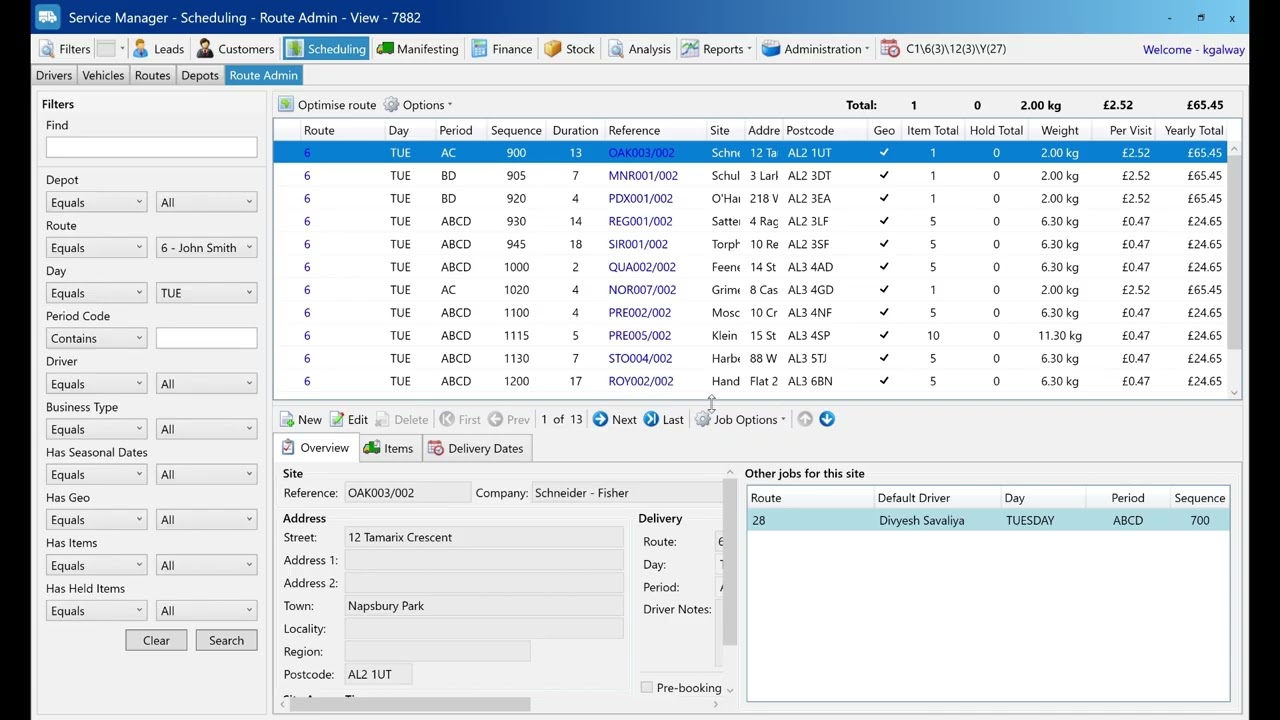Viewport: 1280px width, 720px height.
Task: Open the Driver value All dropdown
Action: coord(206,384)
